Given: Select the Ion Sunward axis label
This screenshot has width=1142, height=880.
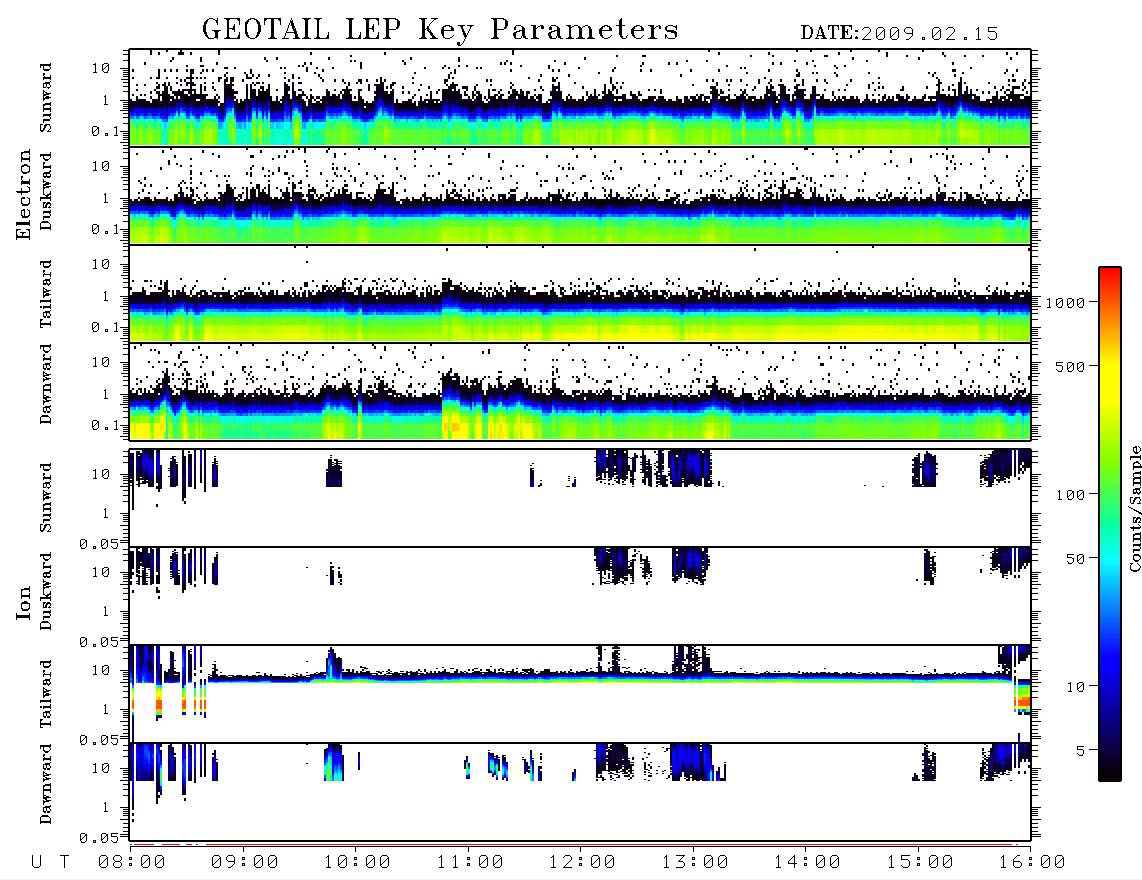Looking at the screenshot, I should tap(46, 497).
